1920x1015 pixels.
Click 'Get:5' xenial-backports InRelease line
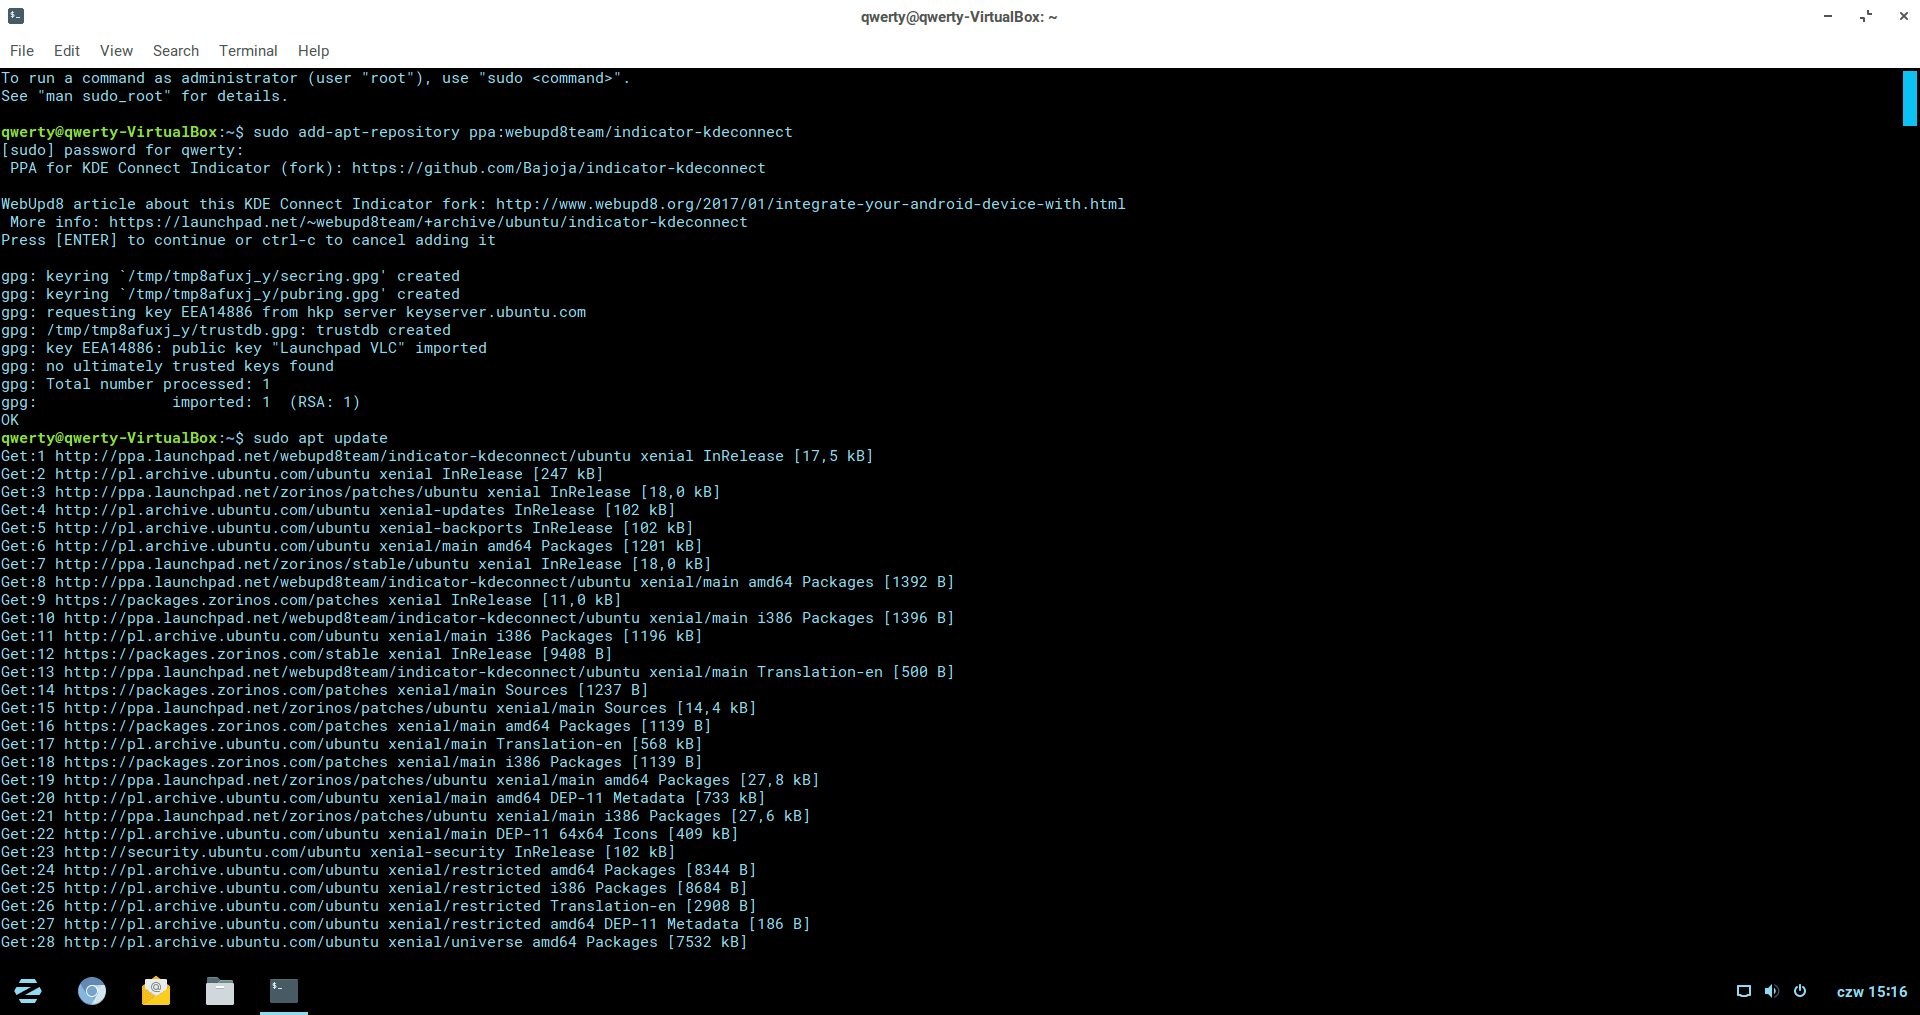tap(347, 528)
